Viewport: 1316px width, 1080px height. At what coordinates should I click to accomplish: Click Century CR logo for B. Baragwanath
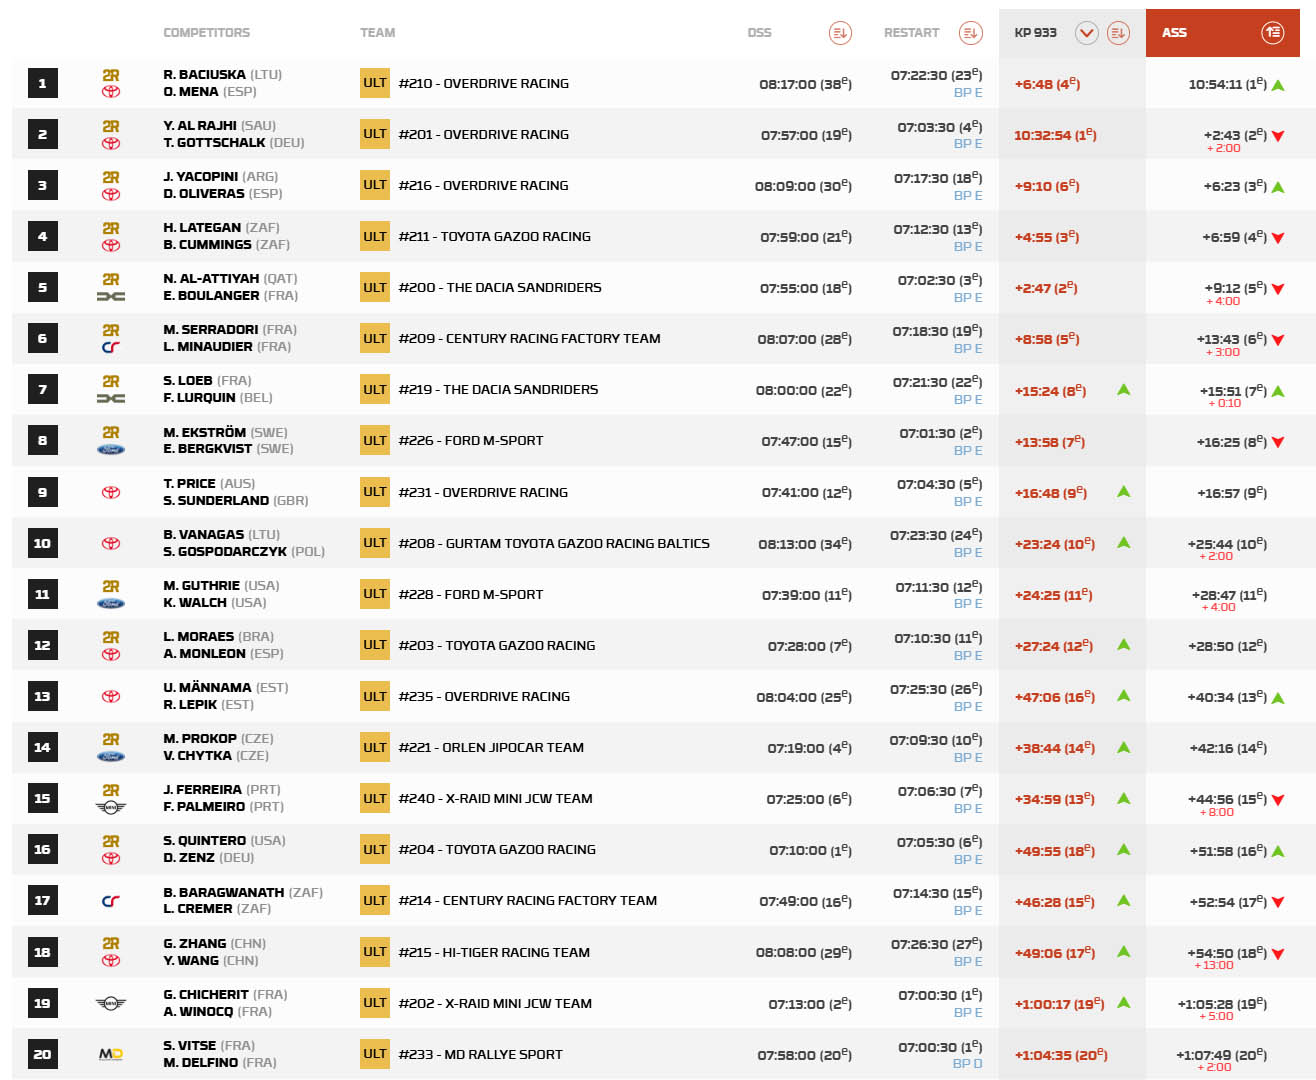pos(111,901)
